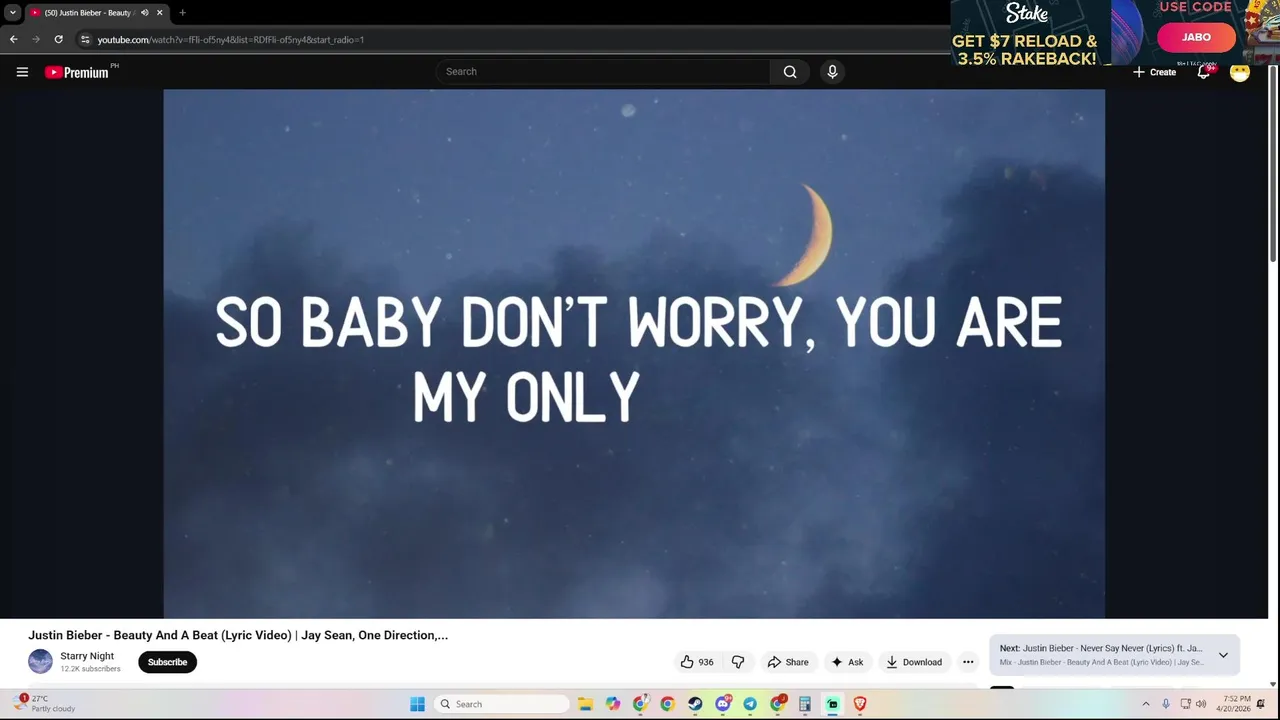Download the video
Screen dimensions: 1280x720
[x=914, y=662]
